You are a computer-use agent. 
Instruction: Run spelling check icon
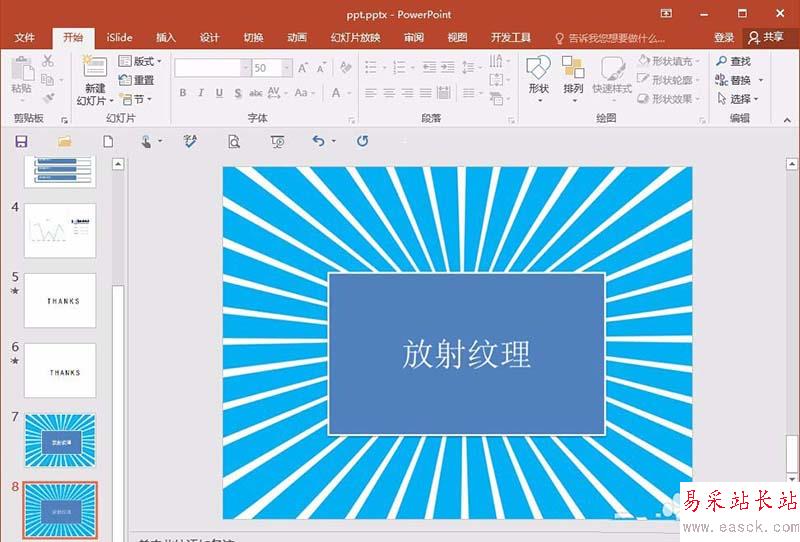(190, 141)
